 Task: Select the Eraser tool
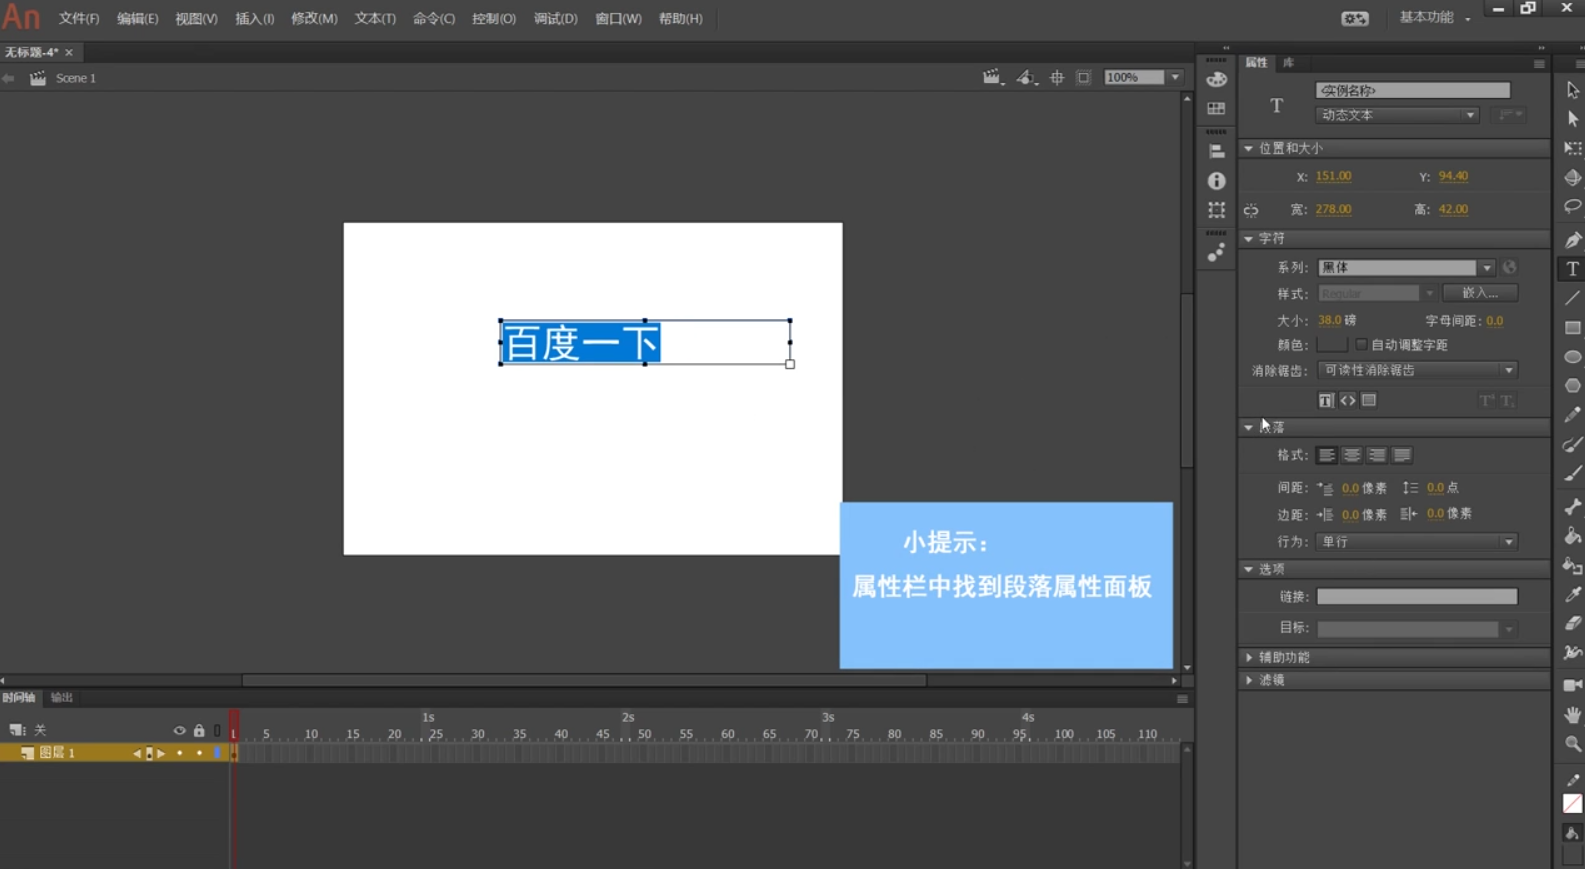click(x=1572, y=623)
